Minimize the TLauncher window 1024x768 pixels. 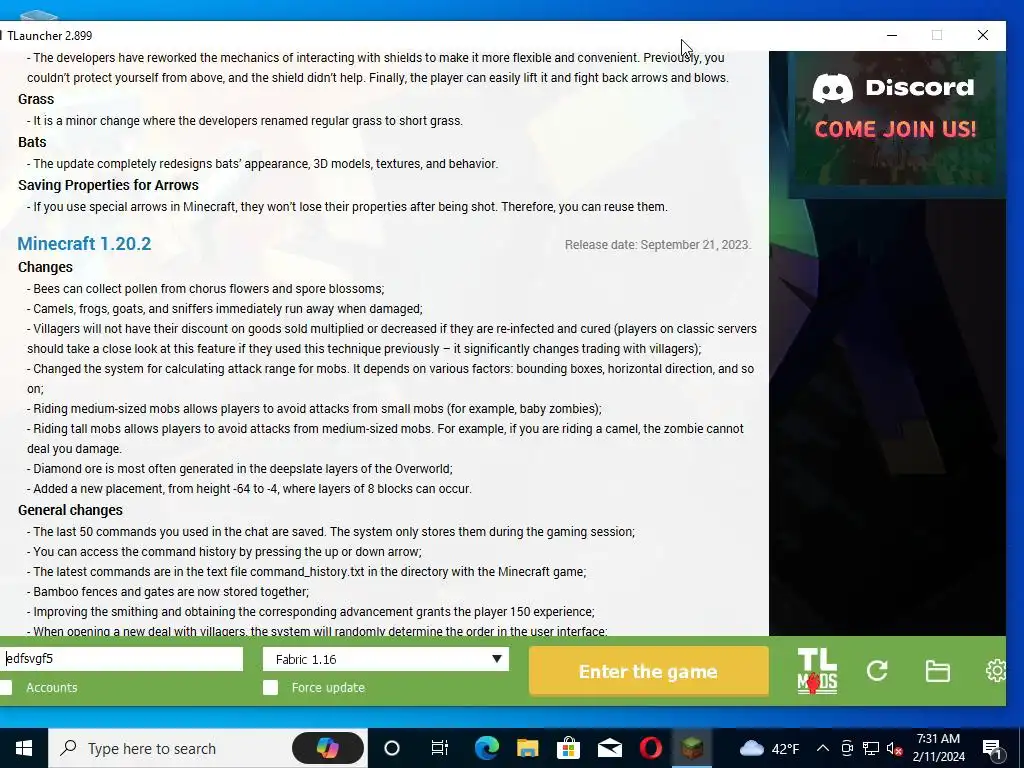(x=892, y=35)
